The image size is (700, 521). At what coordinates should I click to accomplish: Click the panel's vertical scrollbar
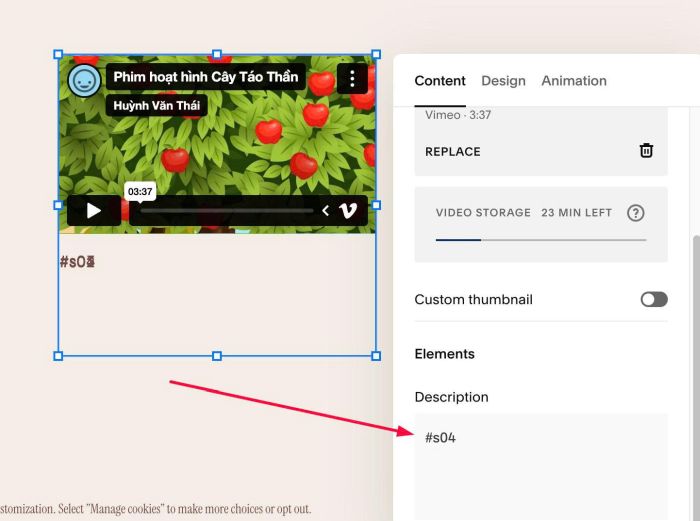696,378
